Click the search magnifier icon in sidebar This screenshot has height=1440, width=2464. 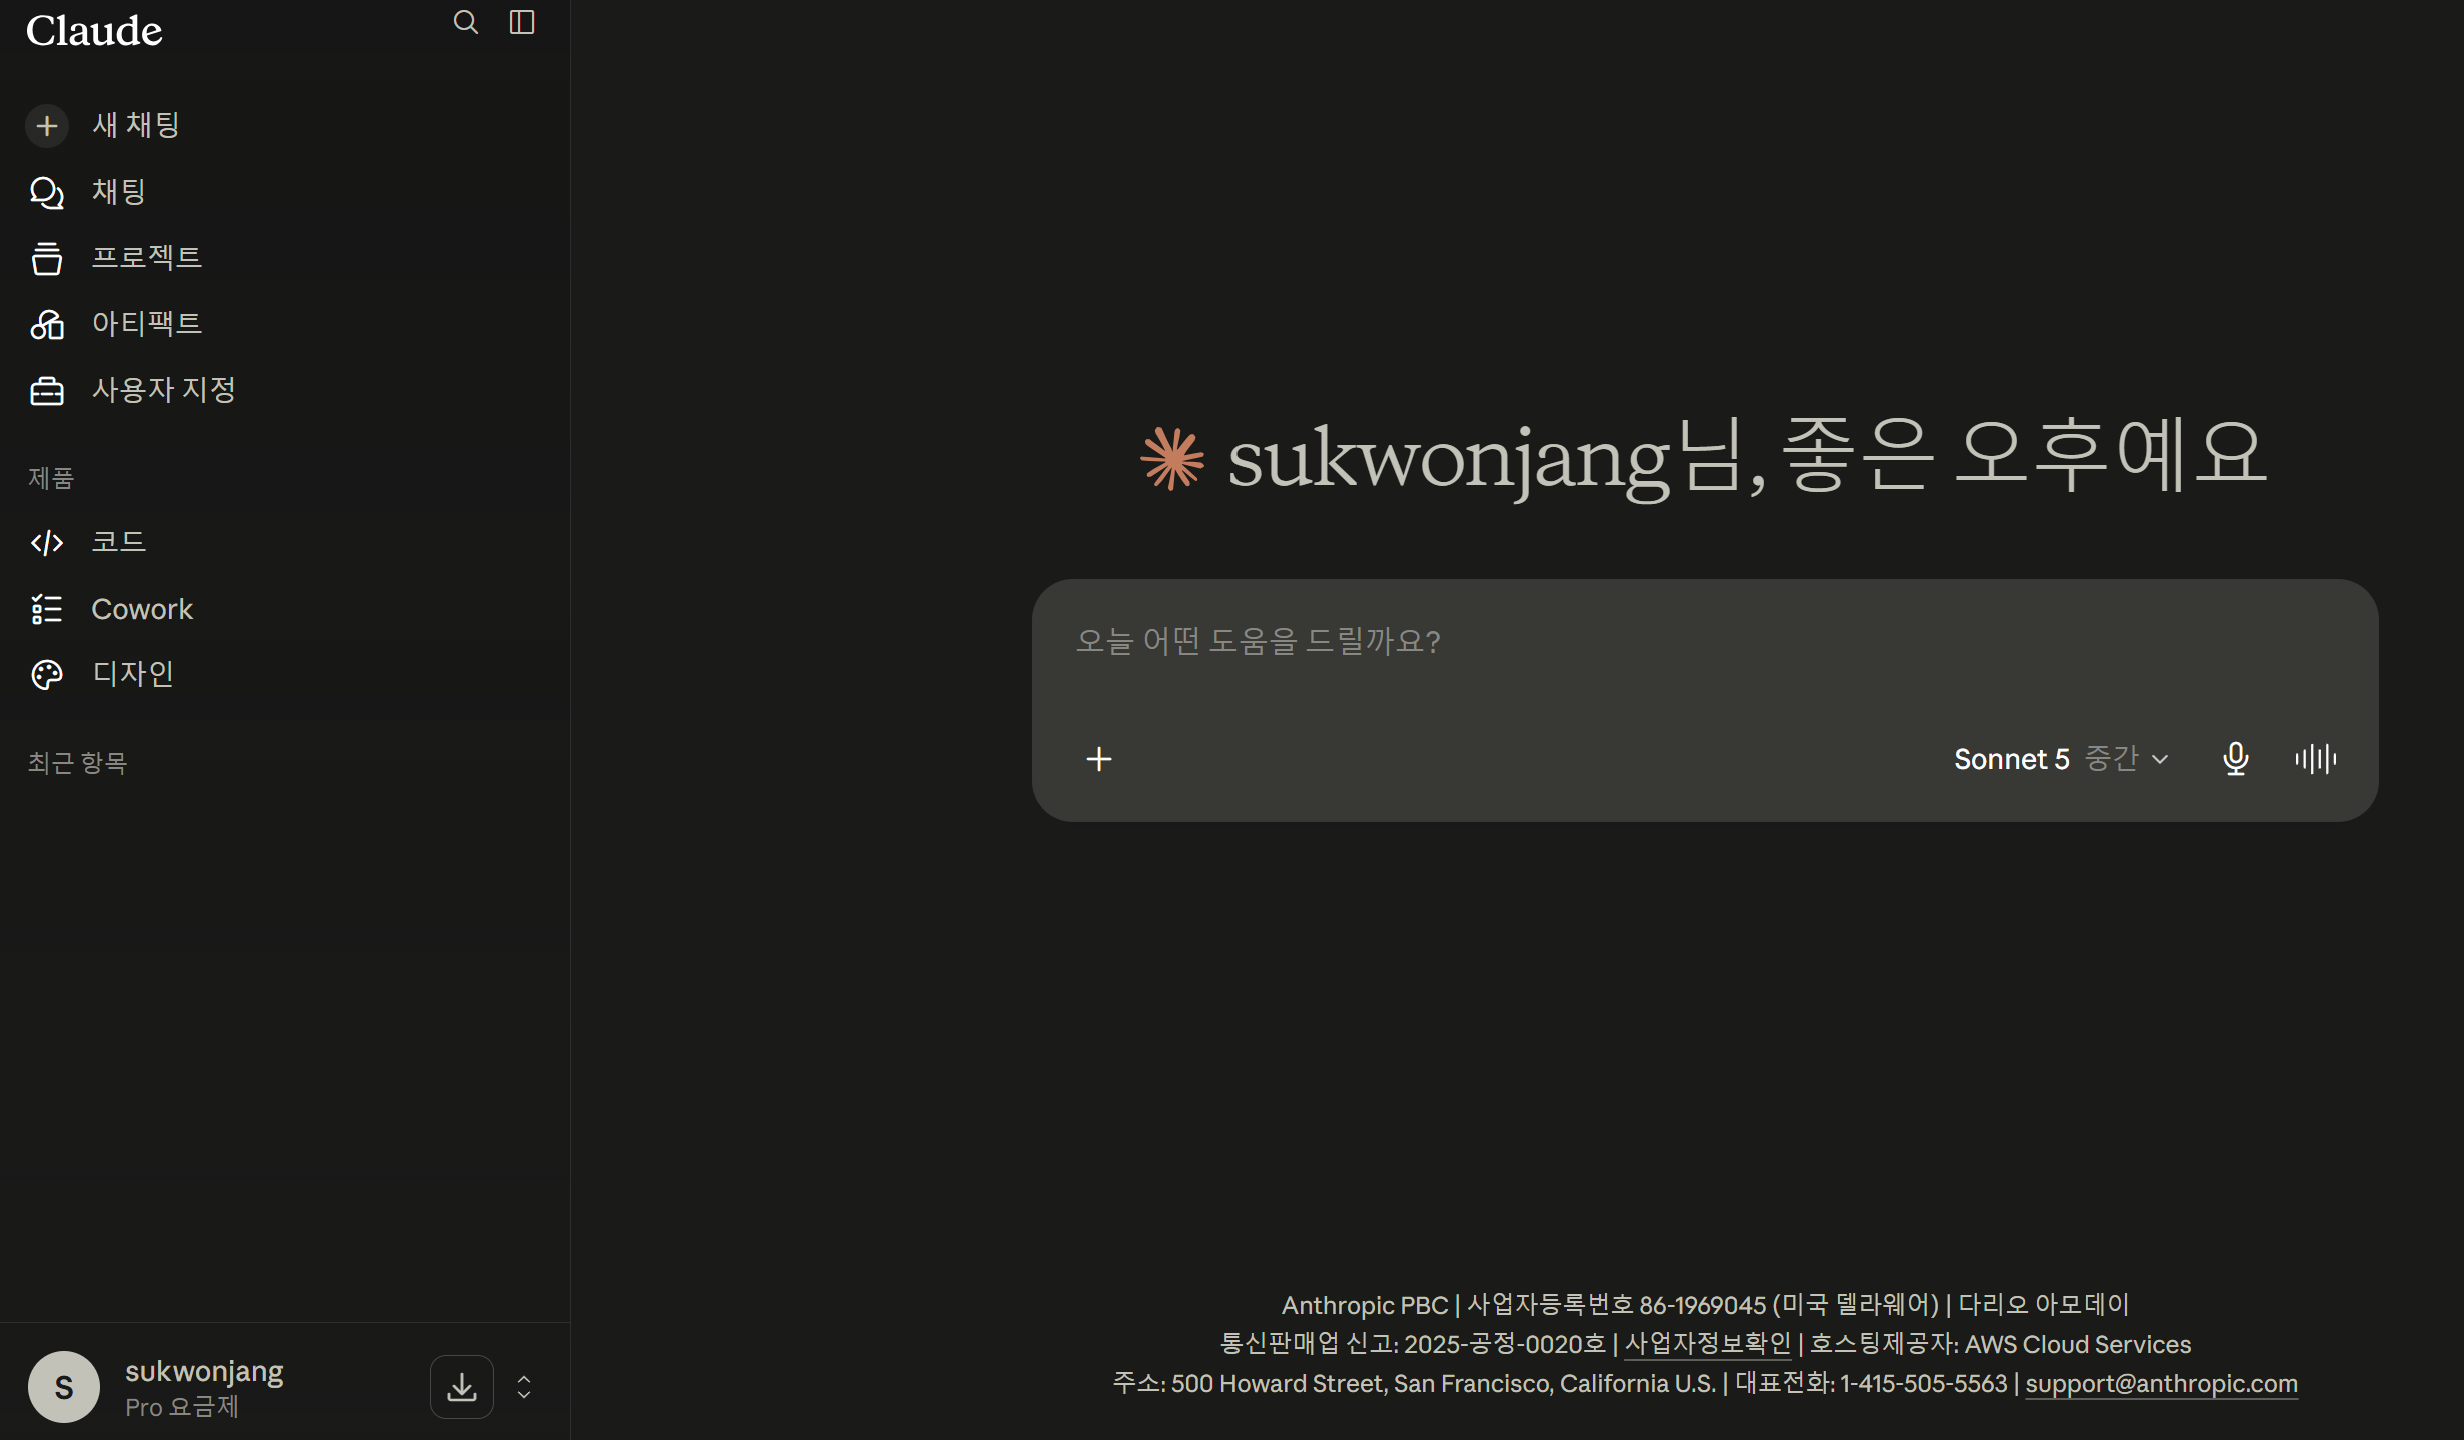tap(466, 22)
